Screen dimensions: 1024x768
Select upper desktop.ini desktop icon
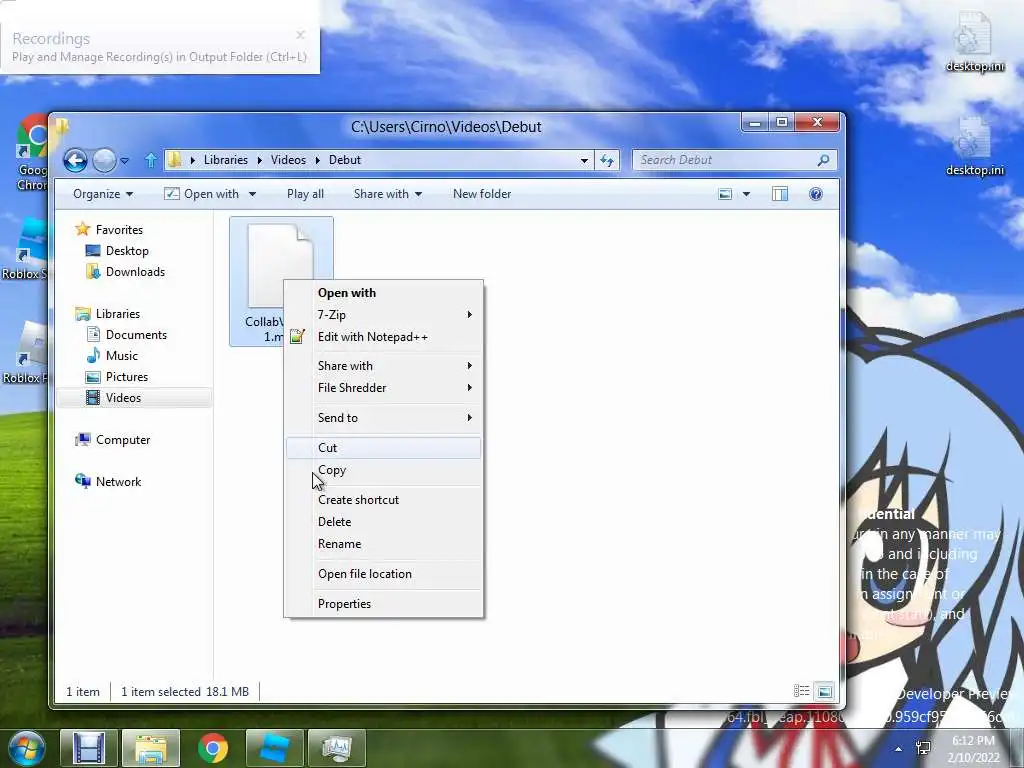tap(974, 42)
